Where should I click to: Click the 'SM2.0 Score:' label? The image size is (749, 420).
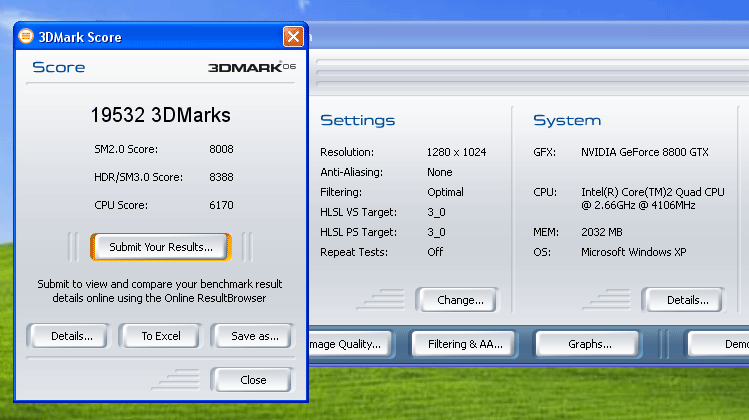pos(126,149)
